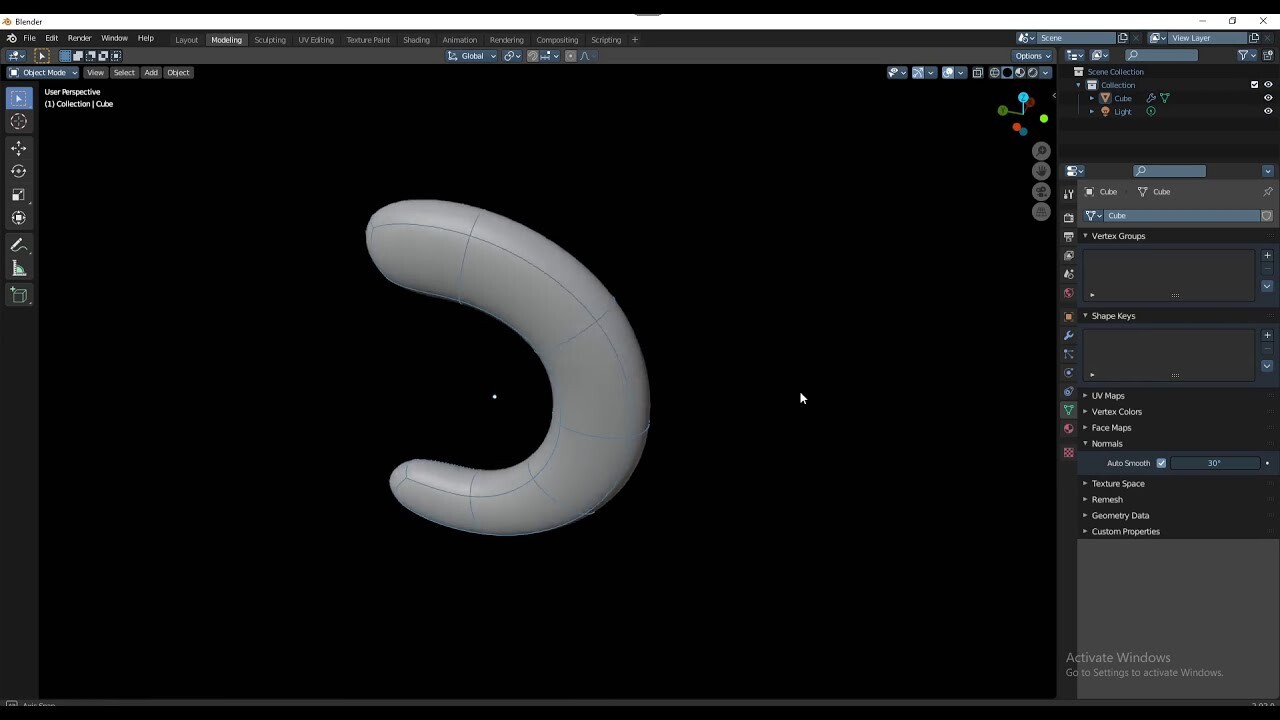Open the Object Mode dropdown

[45, 72]
